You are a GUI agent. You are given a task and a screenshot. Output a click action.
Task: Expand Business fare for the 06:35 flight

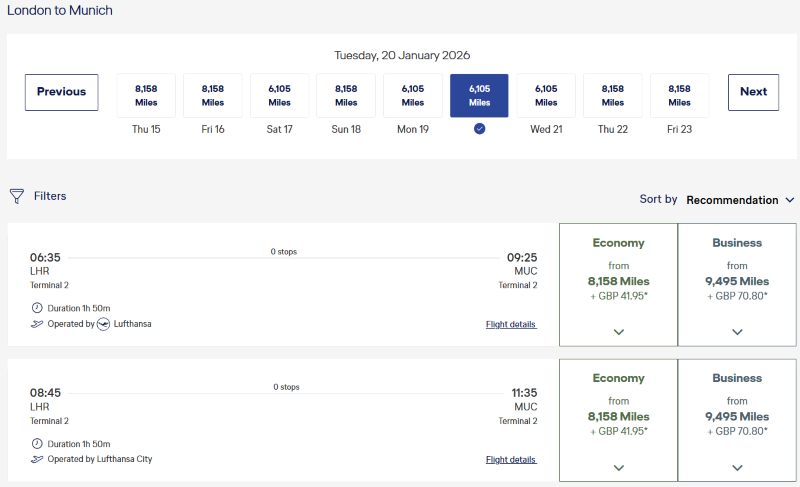[x=737, y=332]
